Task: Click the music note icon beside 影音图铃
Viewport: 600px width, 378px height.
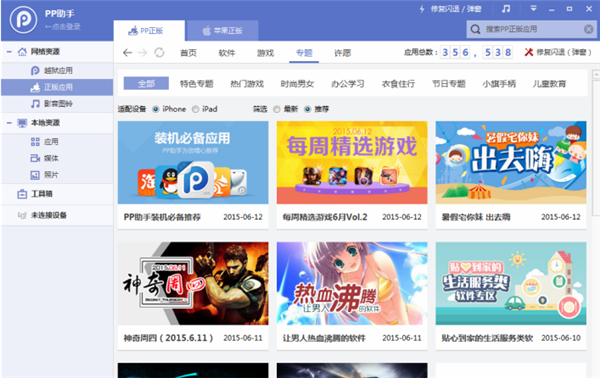Action: pos(35,104)
